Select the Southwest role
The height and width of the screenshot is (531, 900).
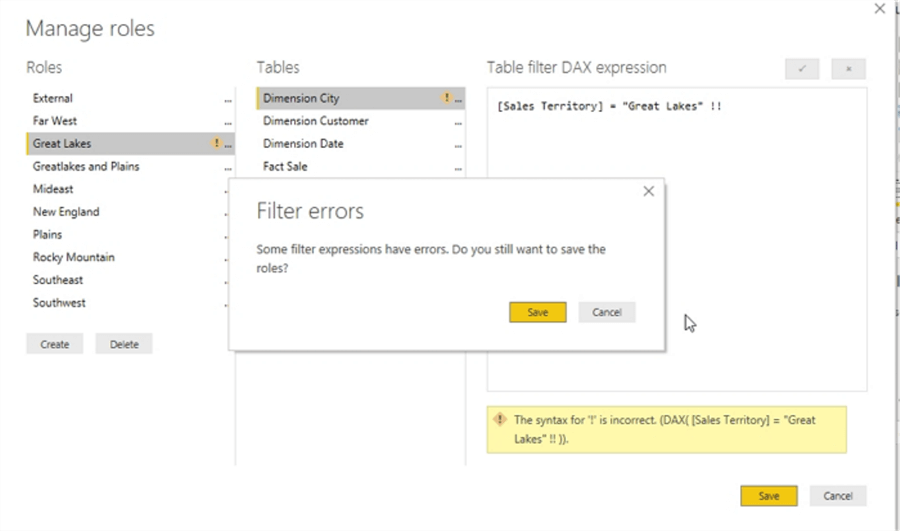(x=59, y=303)
